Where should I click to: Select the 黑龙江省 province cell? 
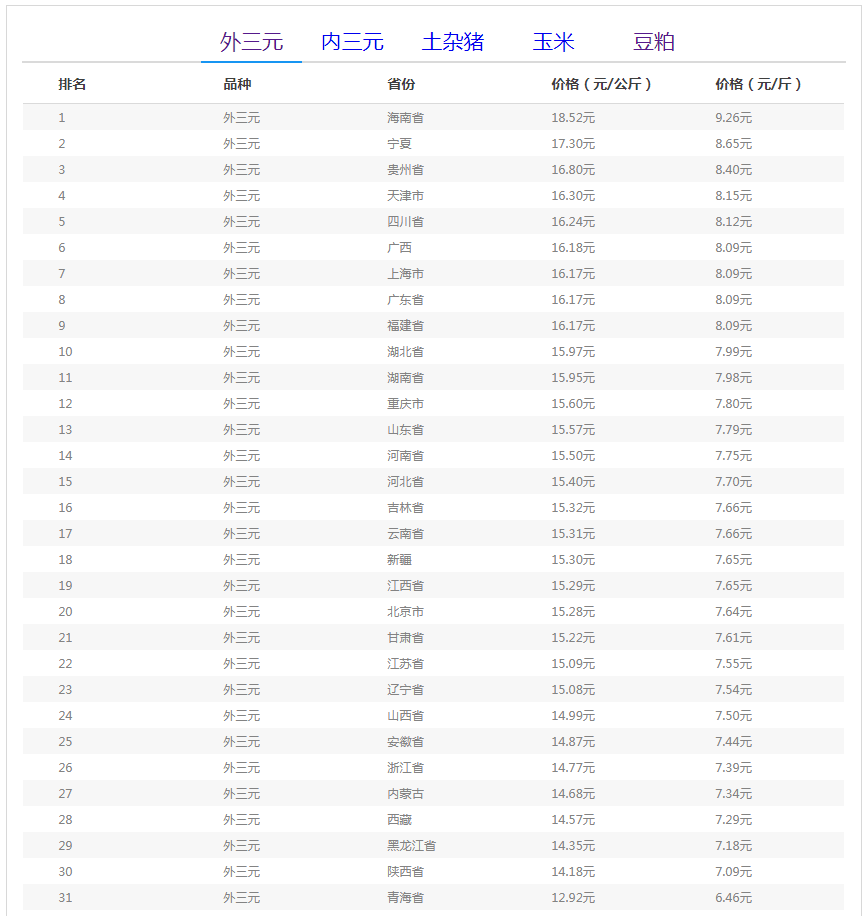pyautogui.click(x=411, y=846)
